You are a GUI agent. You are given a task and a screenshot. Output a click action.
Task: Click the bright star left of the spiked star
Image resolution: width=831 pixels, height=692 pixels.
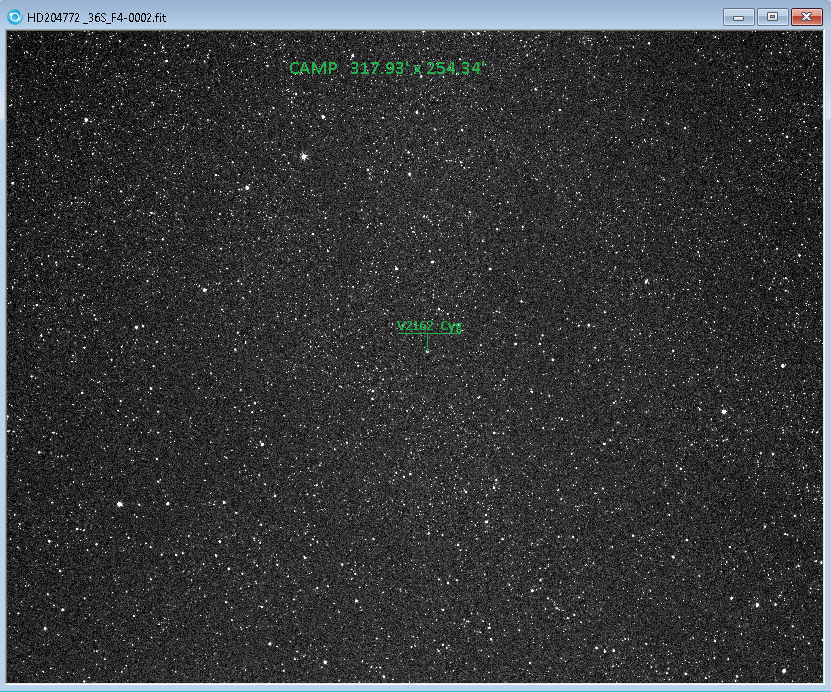[246, 186]
